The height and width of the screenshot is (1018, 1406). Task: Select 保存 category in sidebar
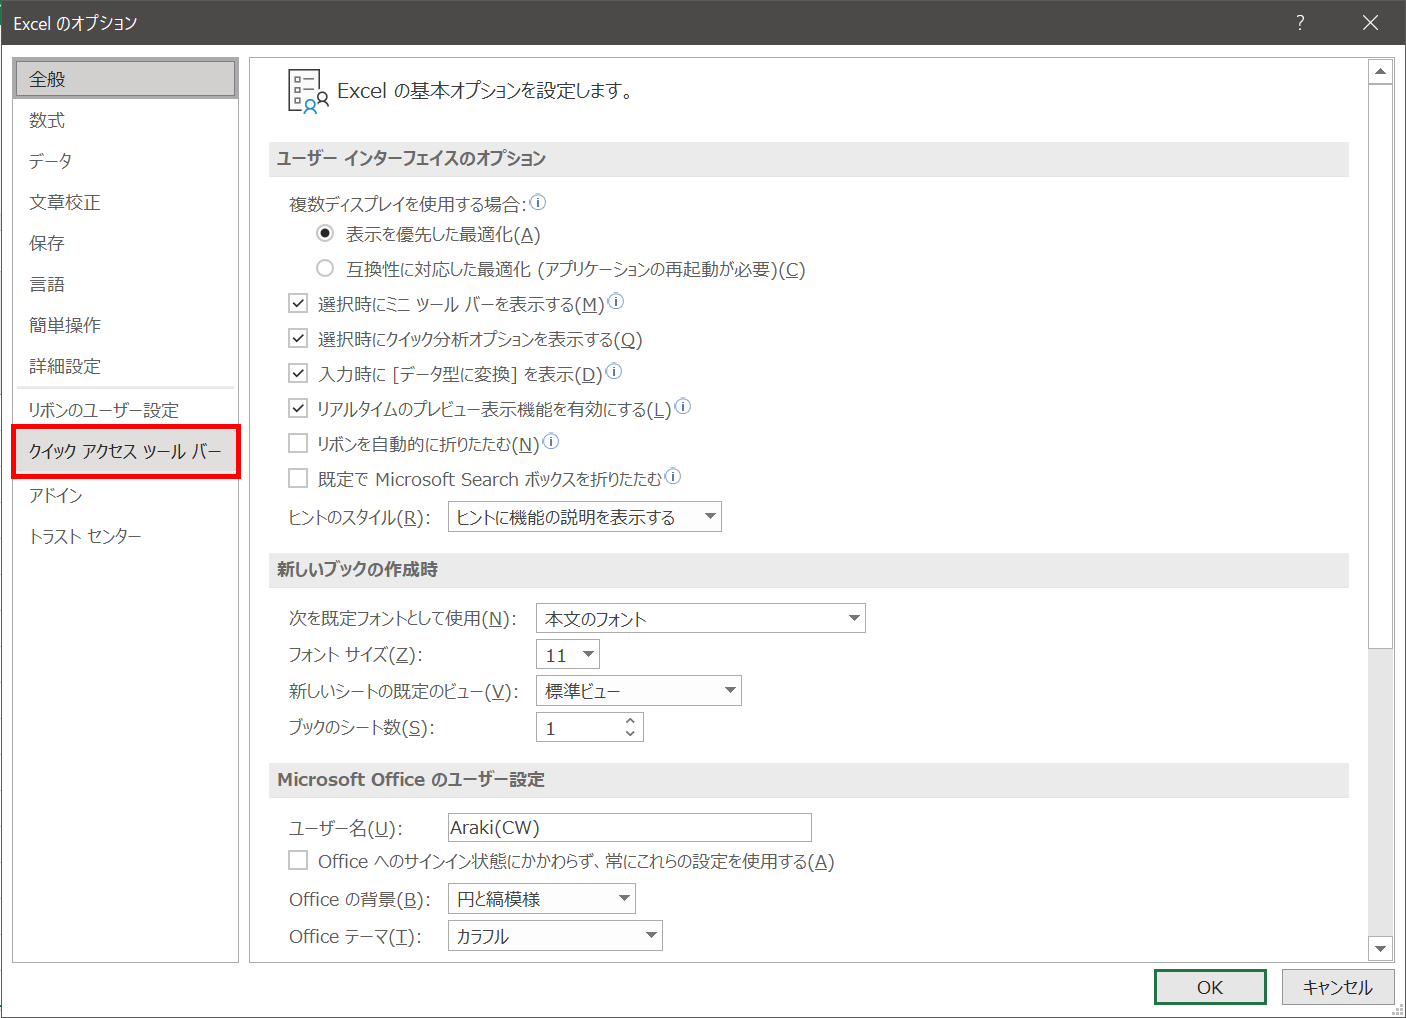click(x=125, y=243)
